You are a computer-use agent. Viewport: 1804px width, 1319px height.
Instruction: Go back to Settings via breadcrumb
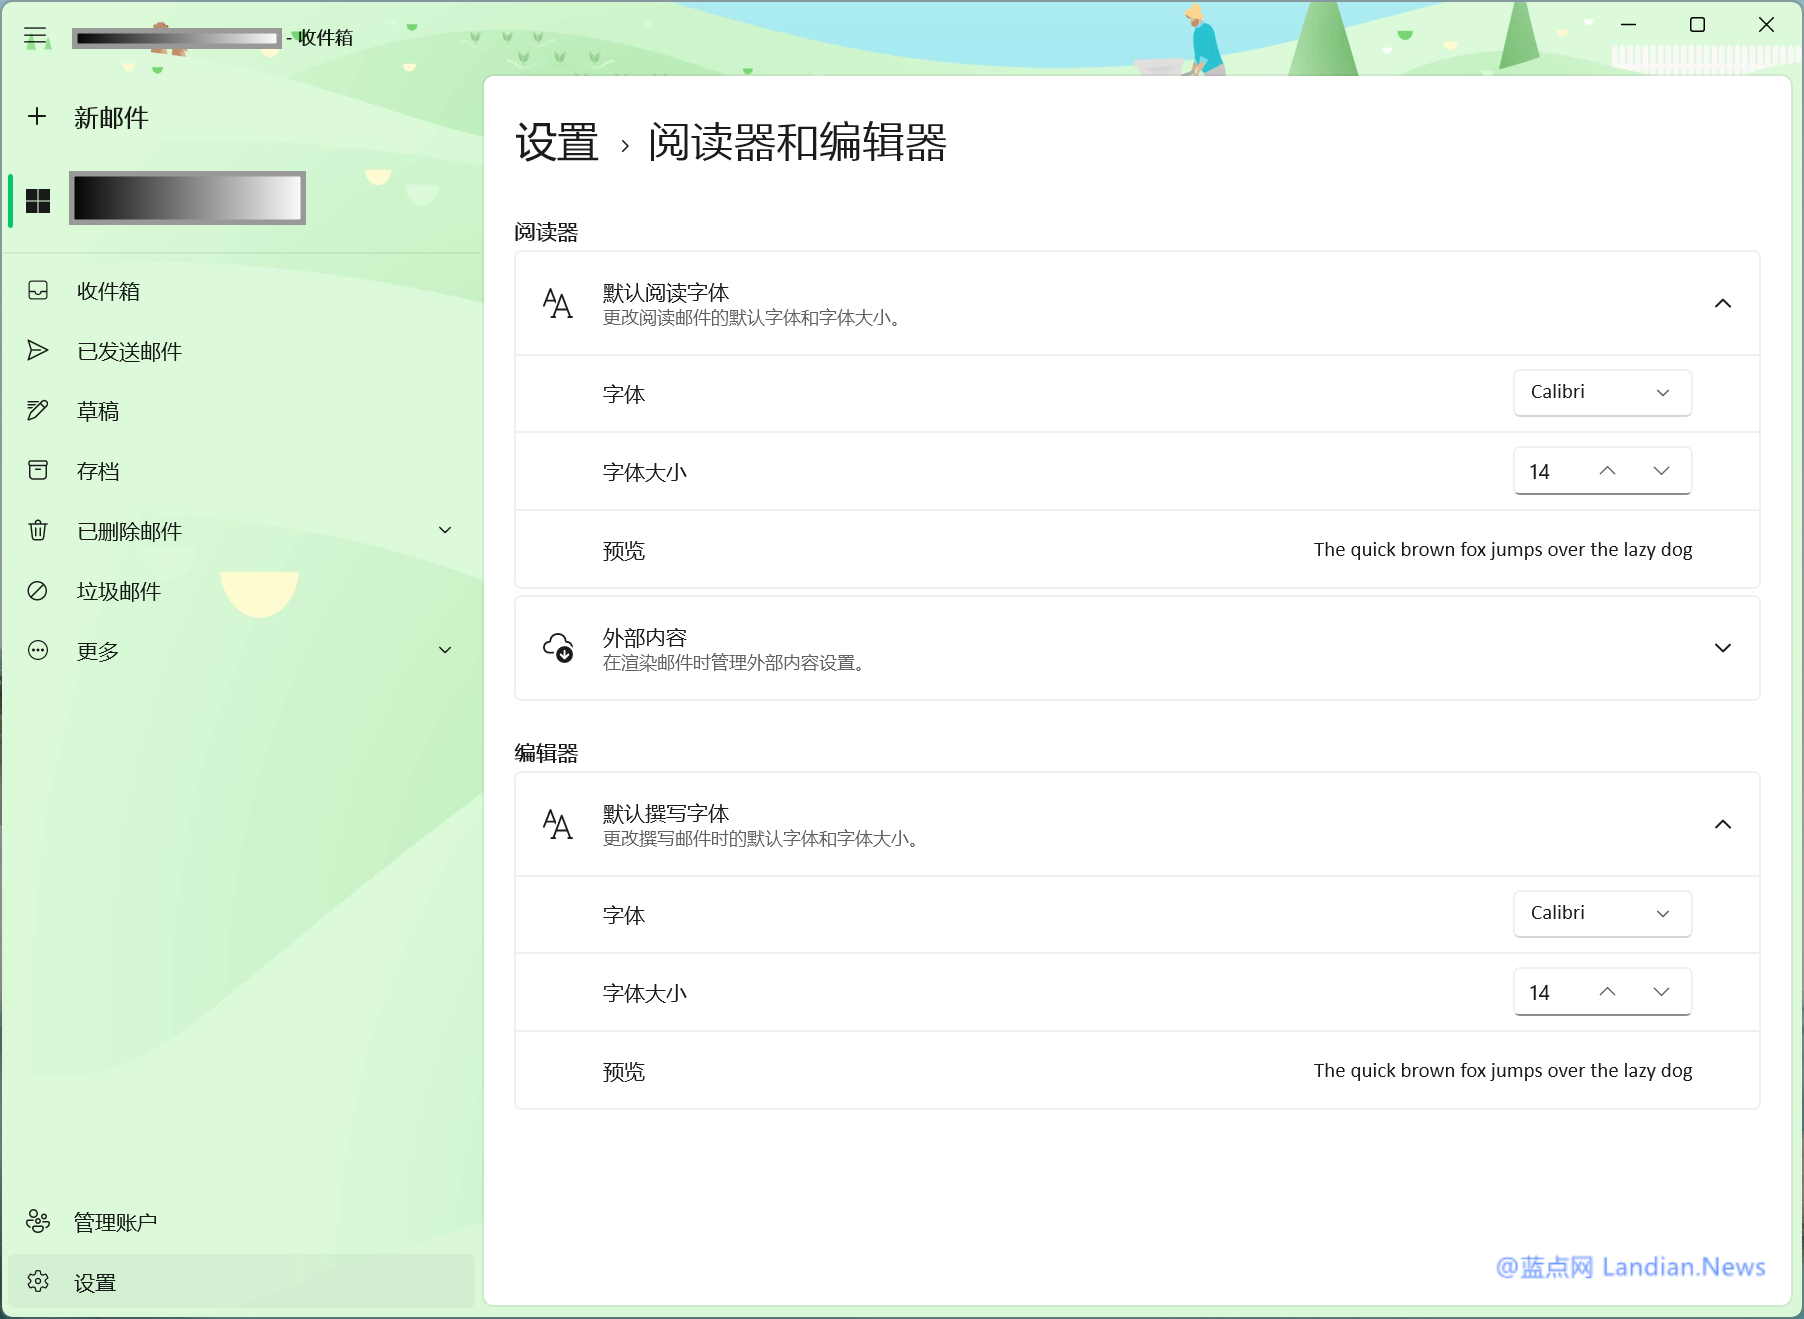(557, 143)
